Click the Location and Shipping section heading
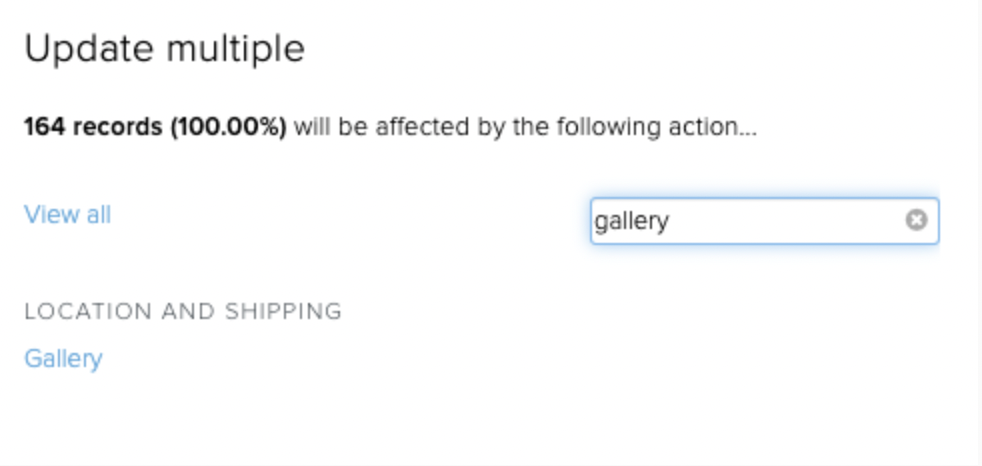The width and height of the screenshot is (982, 466). (x=183, y=311)
